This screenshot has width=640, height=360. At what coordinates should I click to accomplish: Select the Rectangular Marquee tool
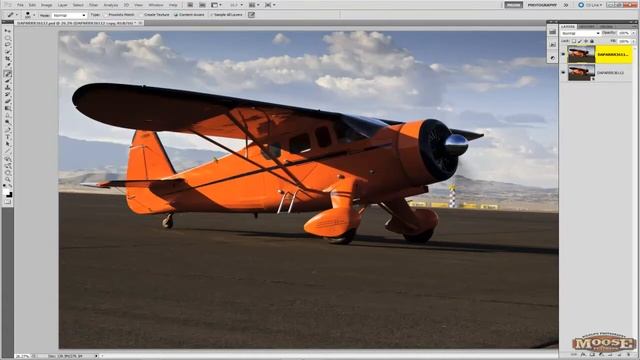pos(8,38)
